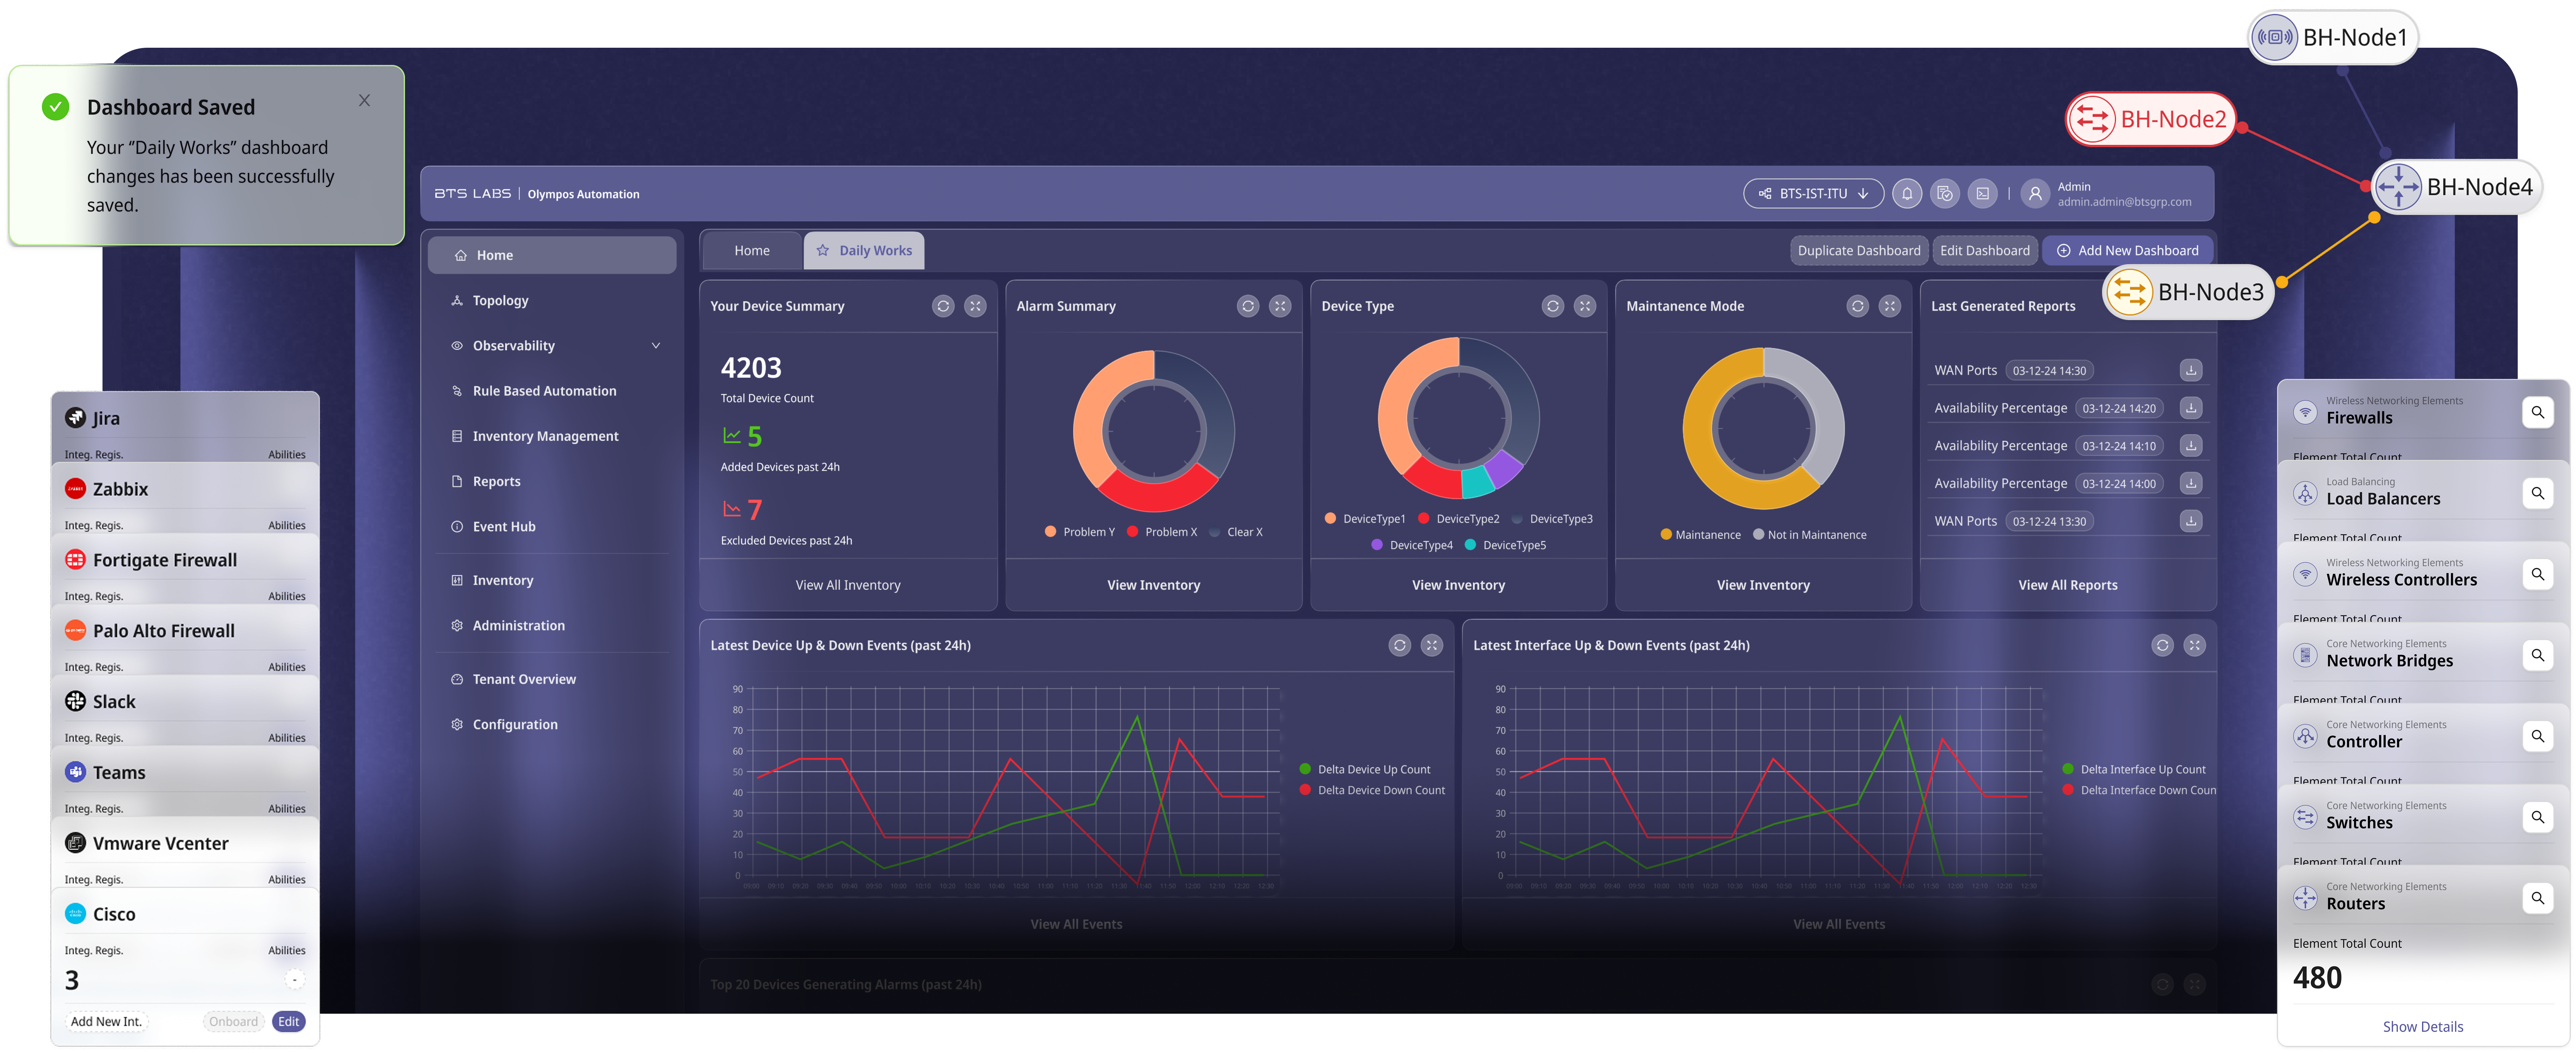This screenshot has height=1053, width=2576.
Task: Refresh the Alarm Summary widget
Action: [x=1248, y=306]
